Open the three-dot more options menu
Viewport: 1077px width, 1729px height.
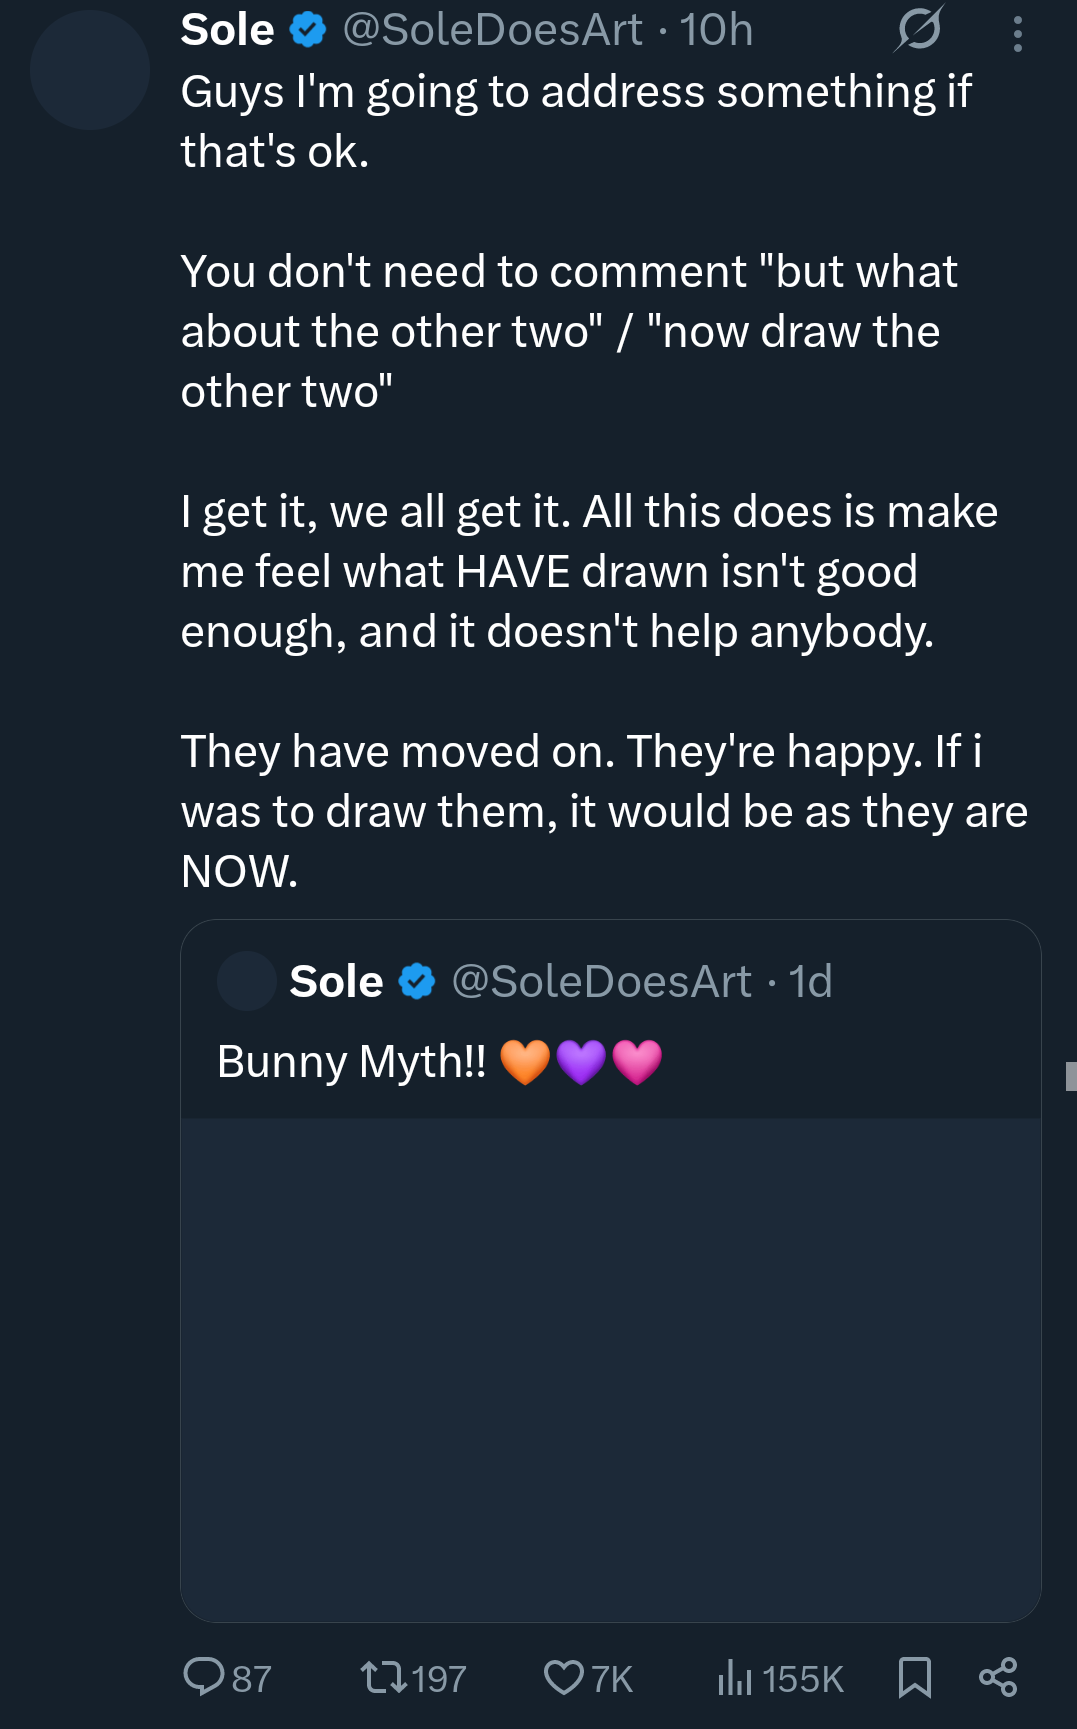pos(1017,34)
